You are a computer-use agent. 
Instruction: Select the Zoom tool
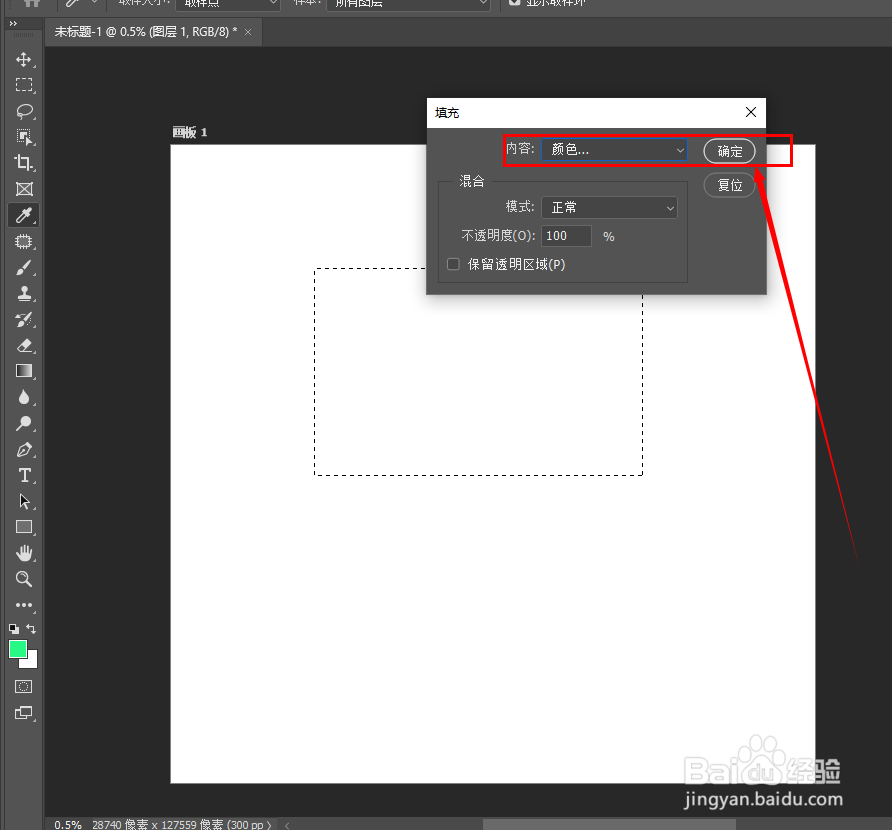click(24, 579)
